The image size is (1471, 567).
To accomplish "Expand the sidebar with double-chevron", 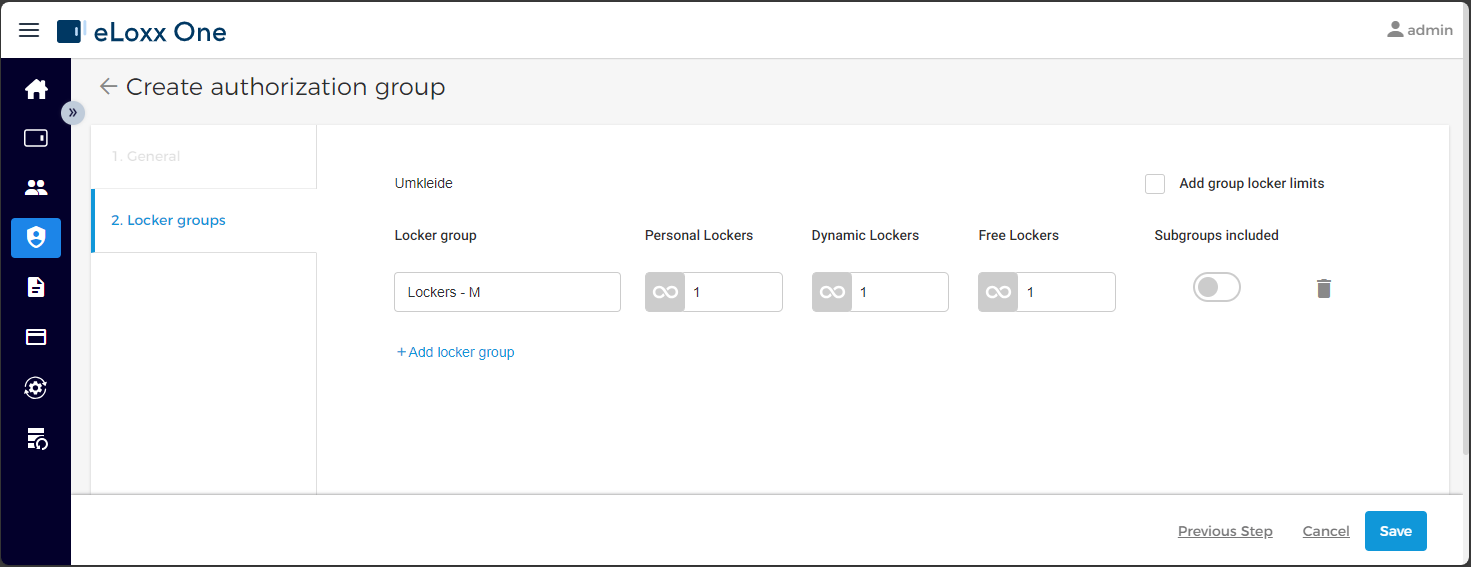I will (x=73, y=112).
